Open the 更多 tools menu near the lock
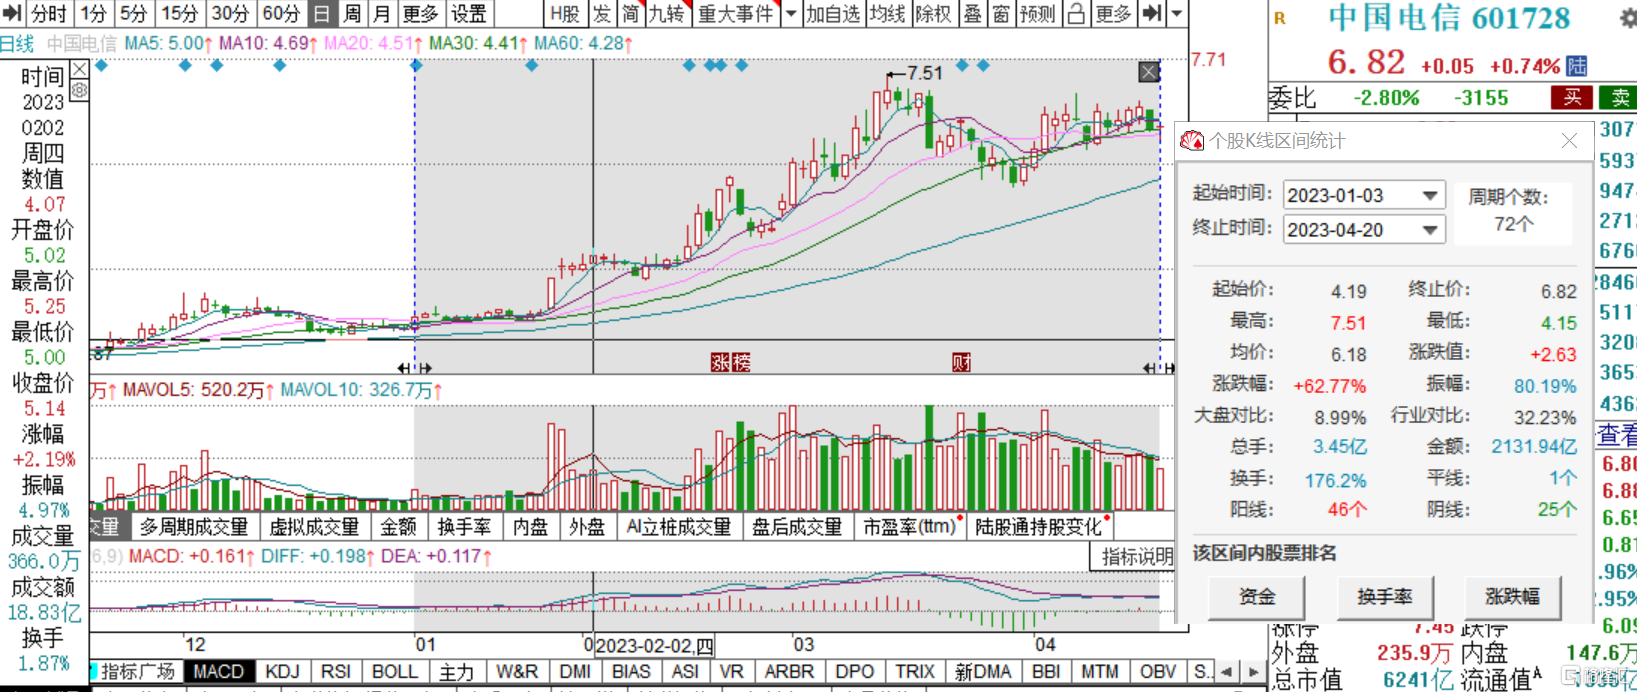 pos(1113,13)
